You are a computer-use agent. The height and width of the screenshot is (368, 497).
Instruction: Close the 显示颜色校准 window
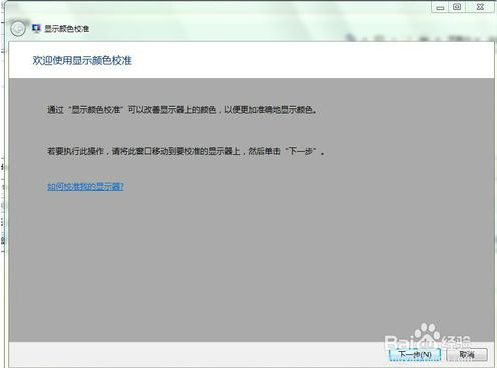(x=480, y=7)
